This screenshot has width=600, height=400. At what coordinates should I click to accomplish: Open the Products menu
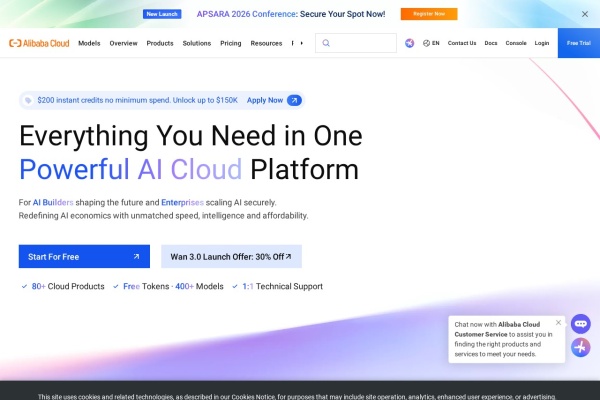pyautogui.click(x=160, y=43)
